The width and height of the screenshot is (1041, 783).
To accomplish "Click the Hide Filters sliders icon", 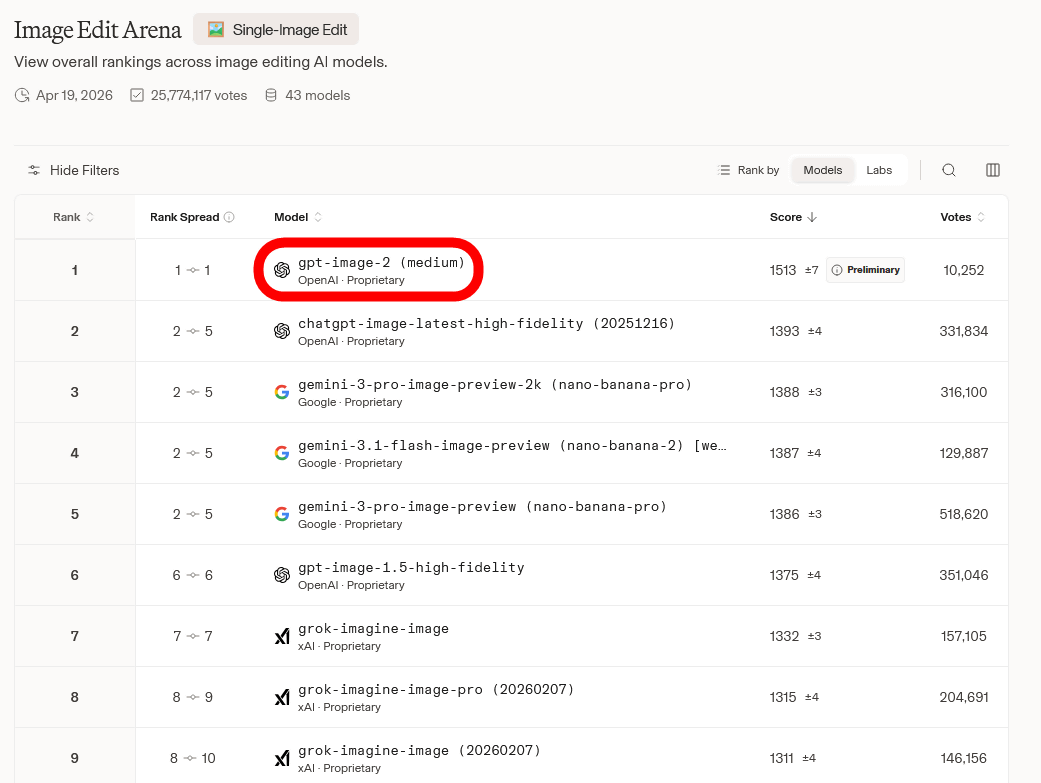I will pos(34,171).
